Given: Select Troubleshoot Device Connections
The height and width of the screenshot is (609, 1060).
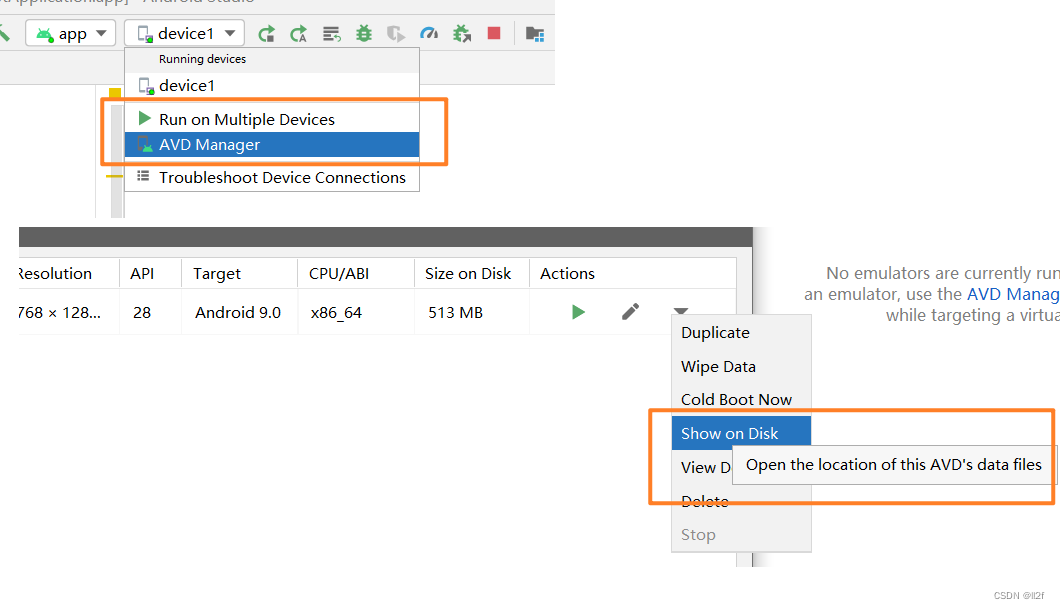Looking at the screenshot, I should pyautogui.click(x=272, y=177).
